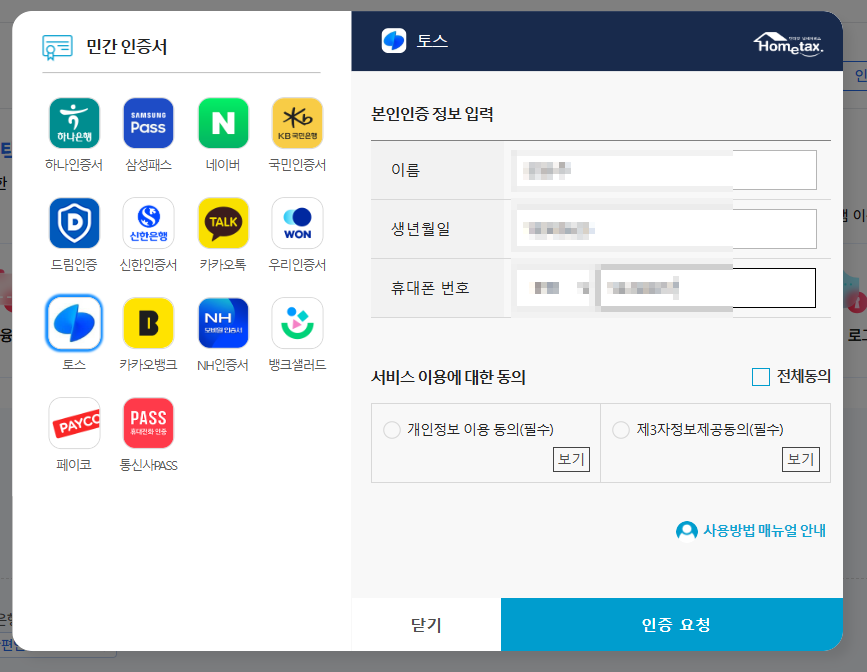The height and width of the screenshot is (672, 867).
Task: Click the 카카오톡 label
Action: (x=223, y=265)
